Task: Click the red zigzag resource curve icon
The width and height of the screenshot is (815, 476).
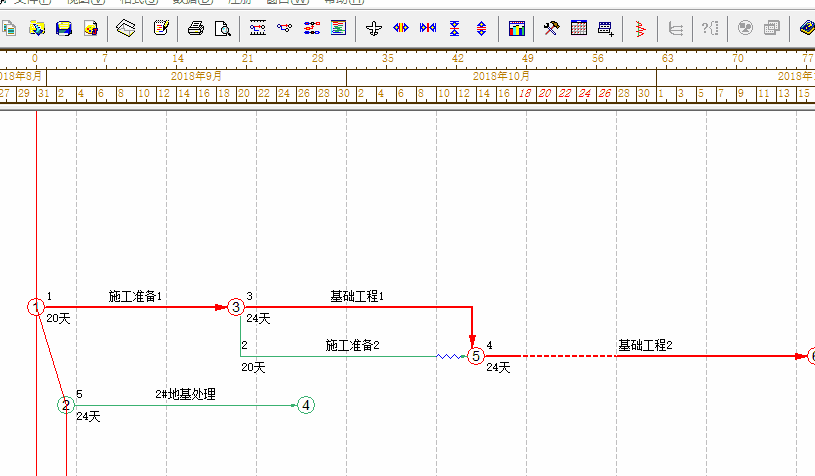Action: pyautogui.click(x=639, y=28)
